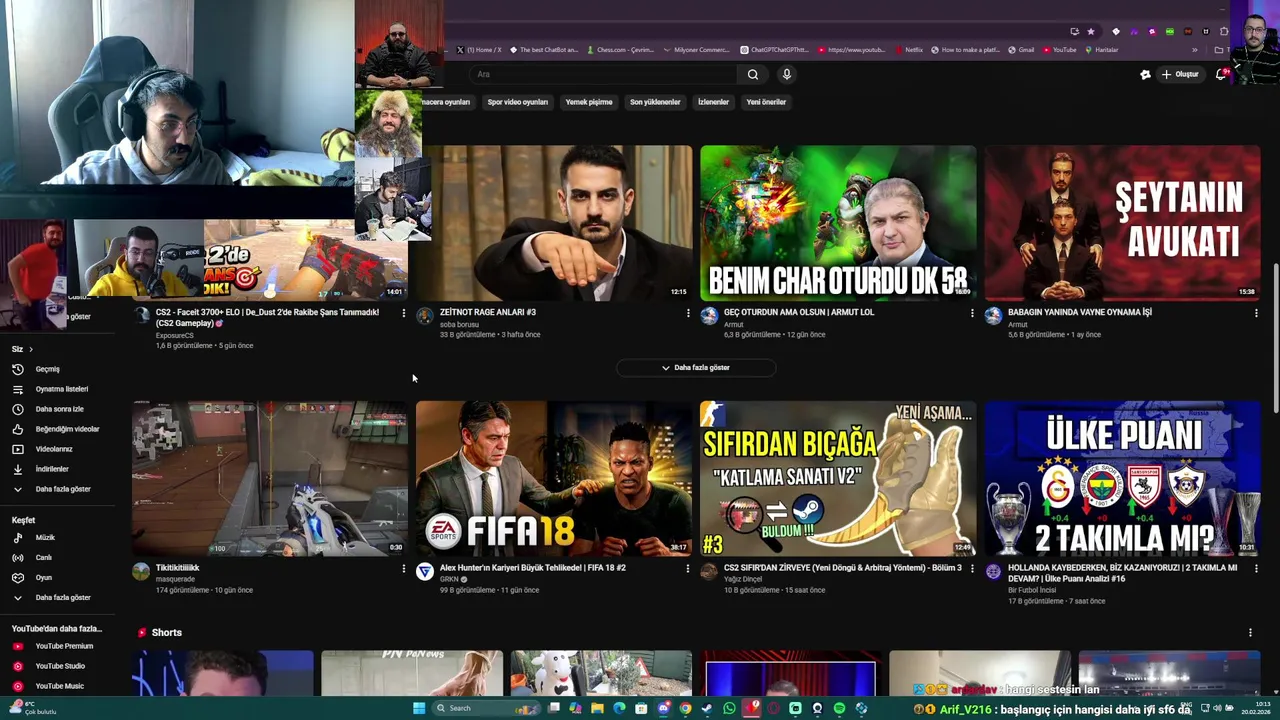Select the Spor video oyunları filter chip

[517, 102]
